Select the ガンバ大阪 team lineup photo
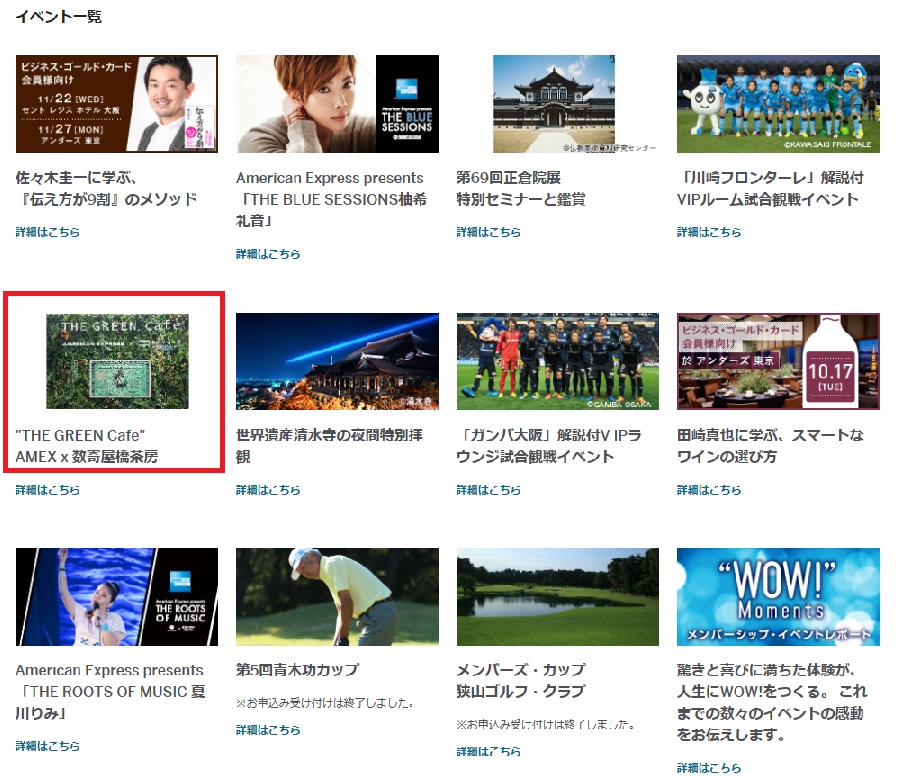 [557, 361]
